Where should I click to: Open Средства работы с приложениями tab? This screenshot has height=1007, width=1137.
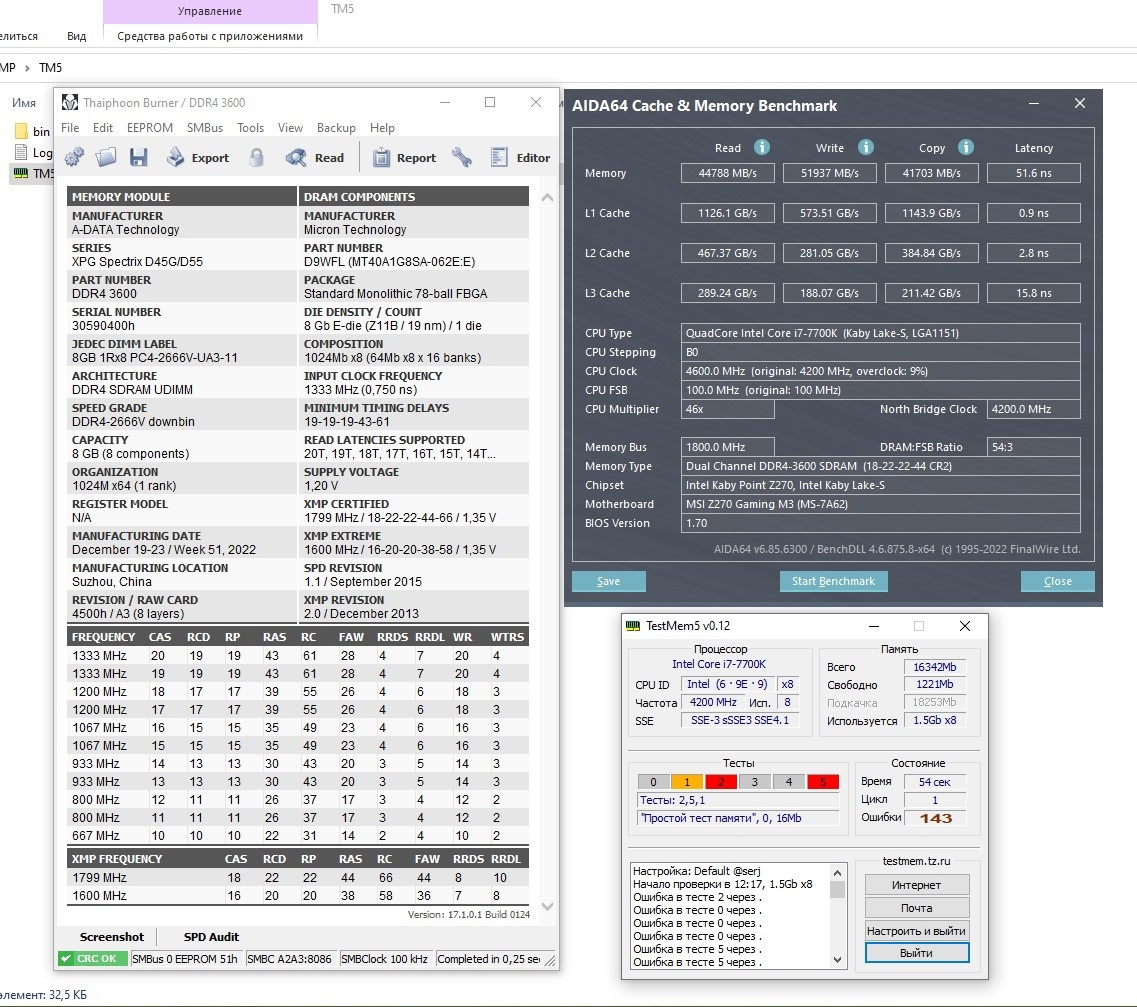click(x=210, y=36)
